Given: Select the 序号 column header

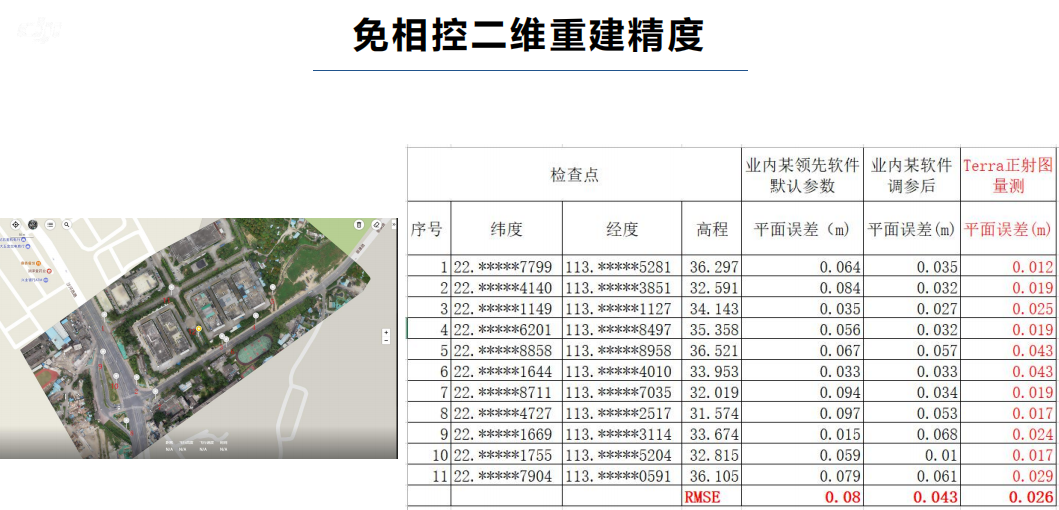Looking at the screenshot, I should [429, 228].
